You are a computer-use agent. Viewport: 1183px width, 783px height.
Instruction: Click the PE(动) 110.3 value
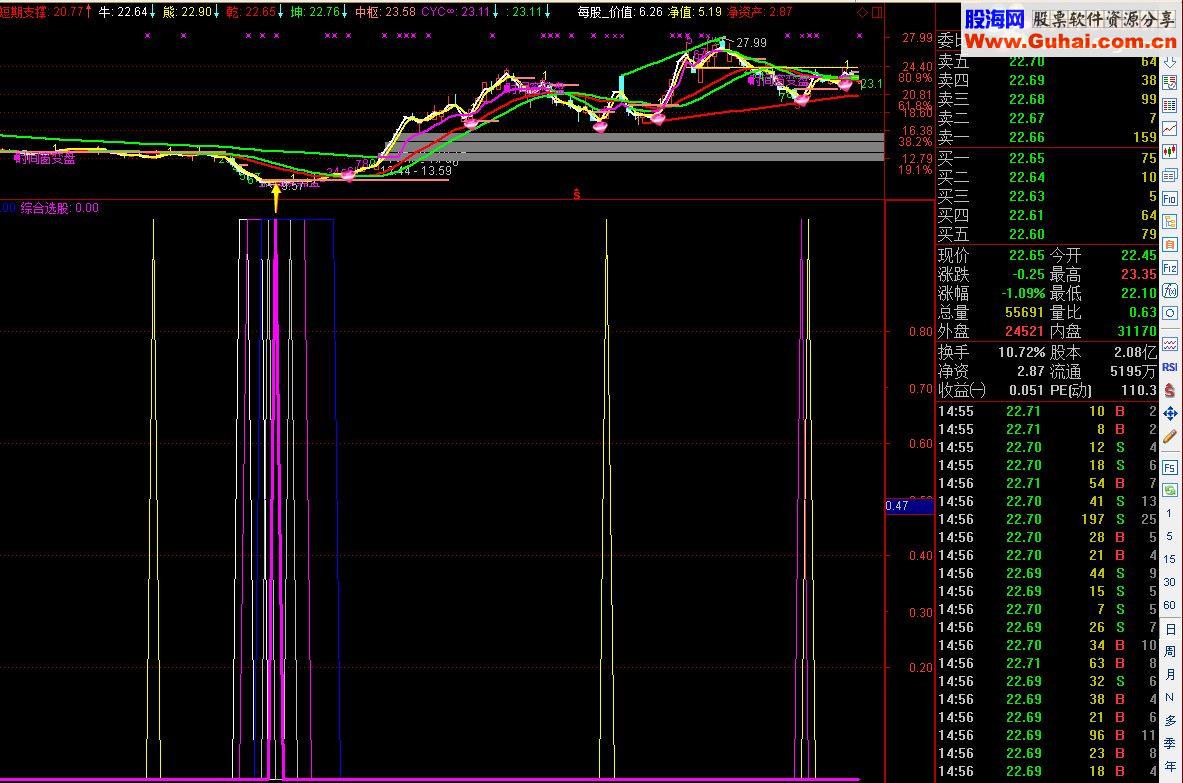point(1139,391)
